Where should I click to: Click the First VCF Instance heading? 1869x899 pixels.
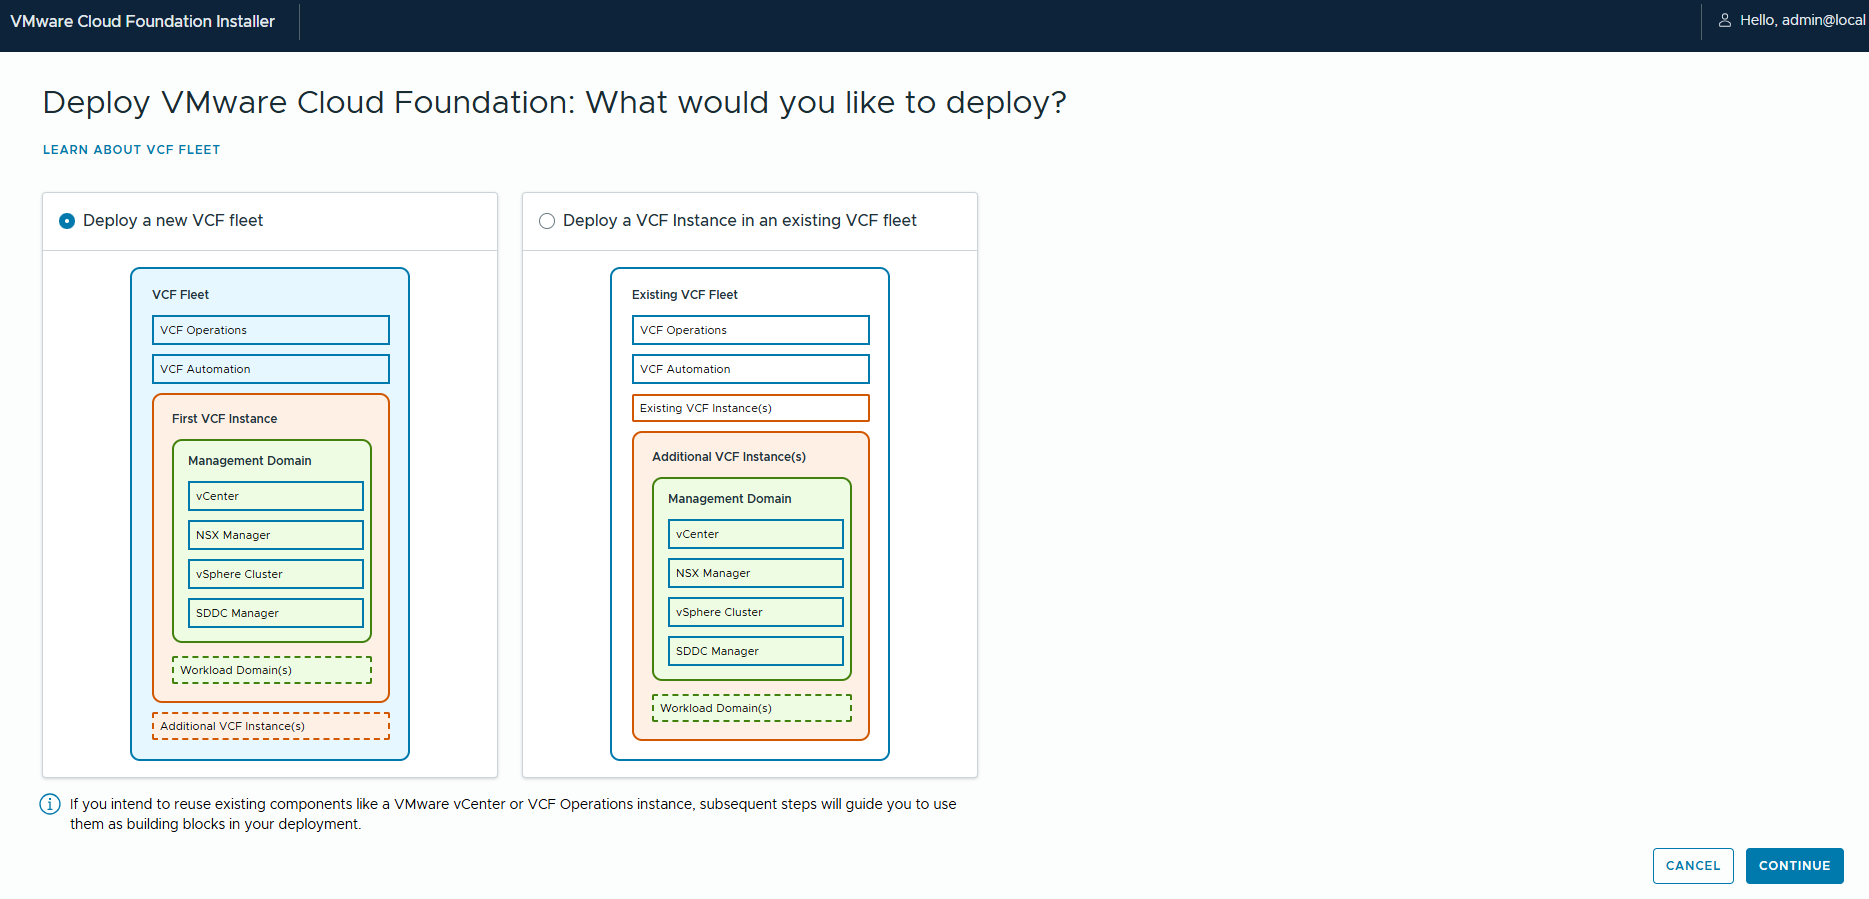point(224,419)
